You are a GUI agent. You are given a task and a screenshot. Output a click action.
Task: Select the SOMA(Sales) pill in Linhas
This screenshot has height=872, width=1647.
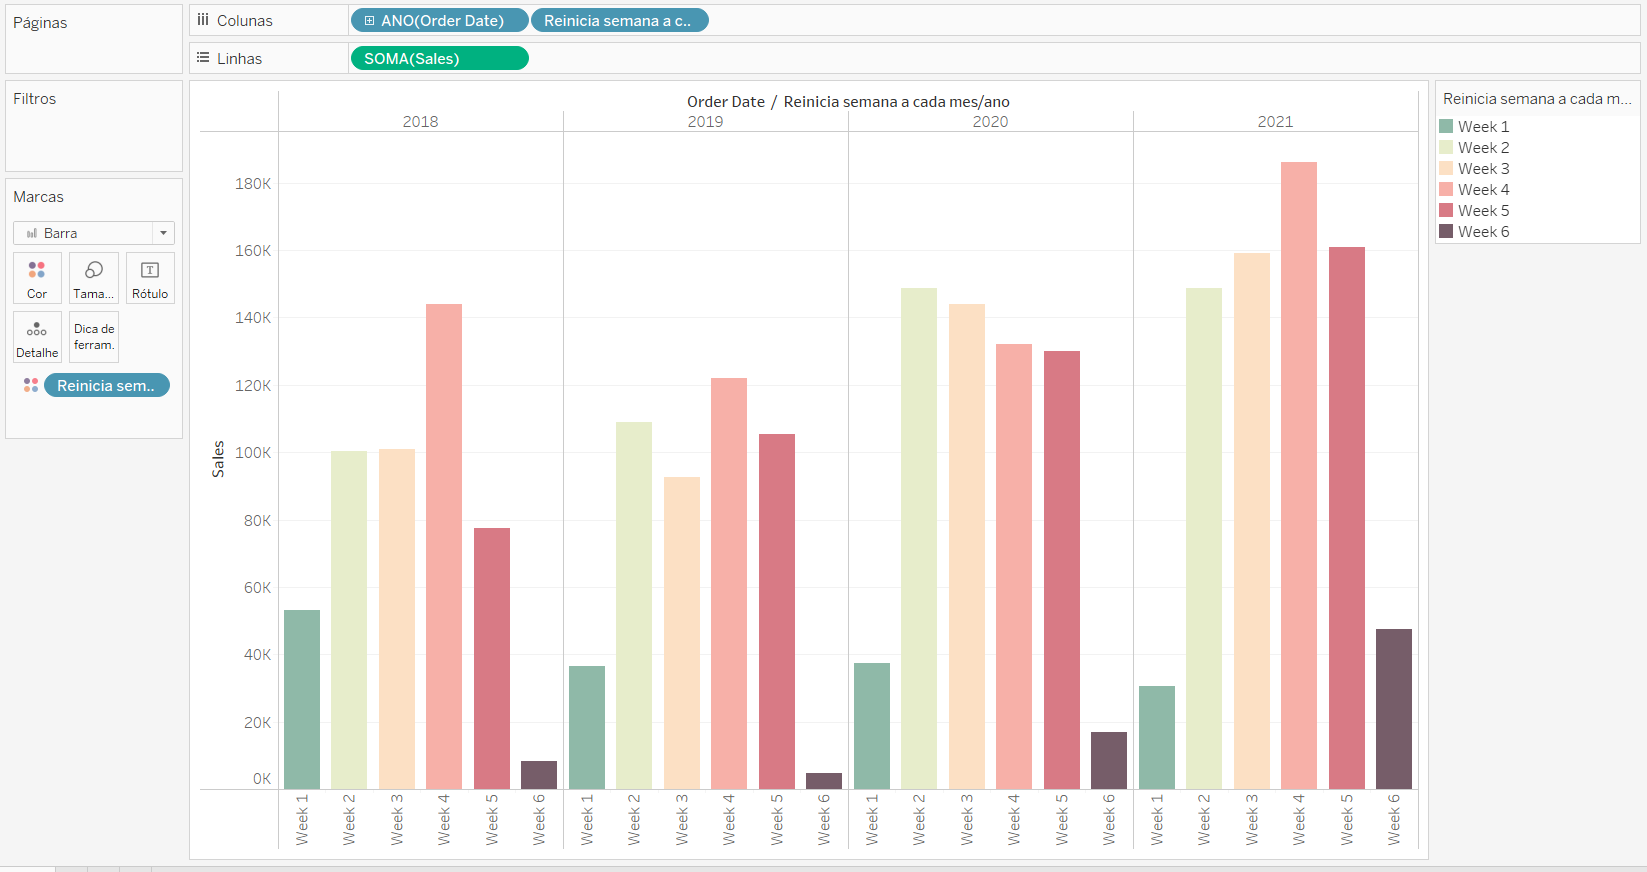point(439,58)
